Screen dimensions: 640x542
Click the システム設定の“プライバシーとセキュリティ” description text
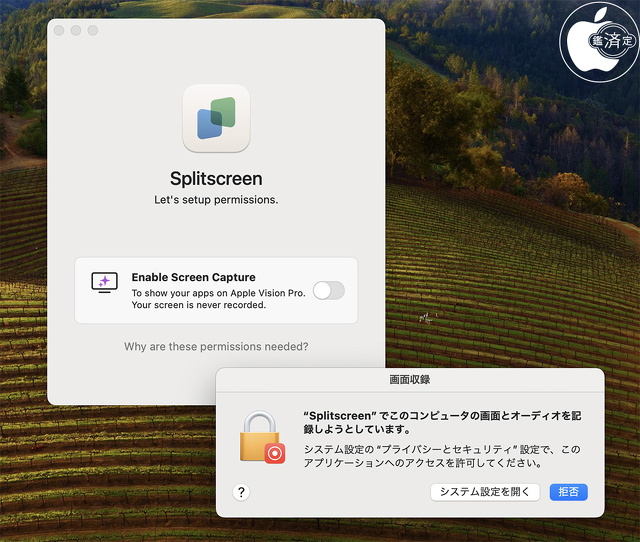(442, 456)
